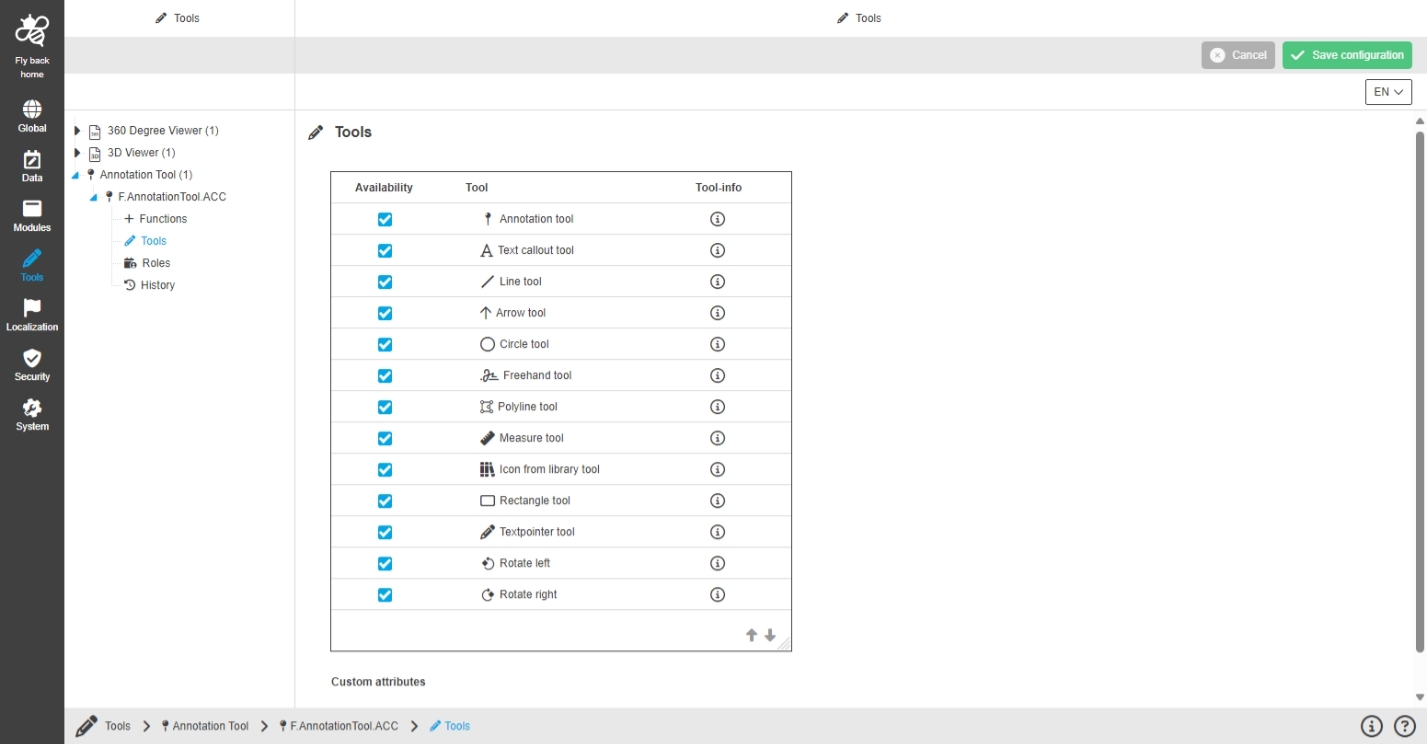Go to Modules in the sidebar
Image resolution: width=1427 pixels, height=744 pixels.
click(32, 210)
